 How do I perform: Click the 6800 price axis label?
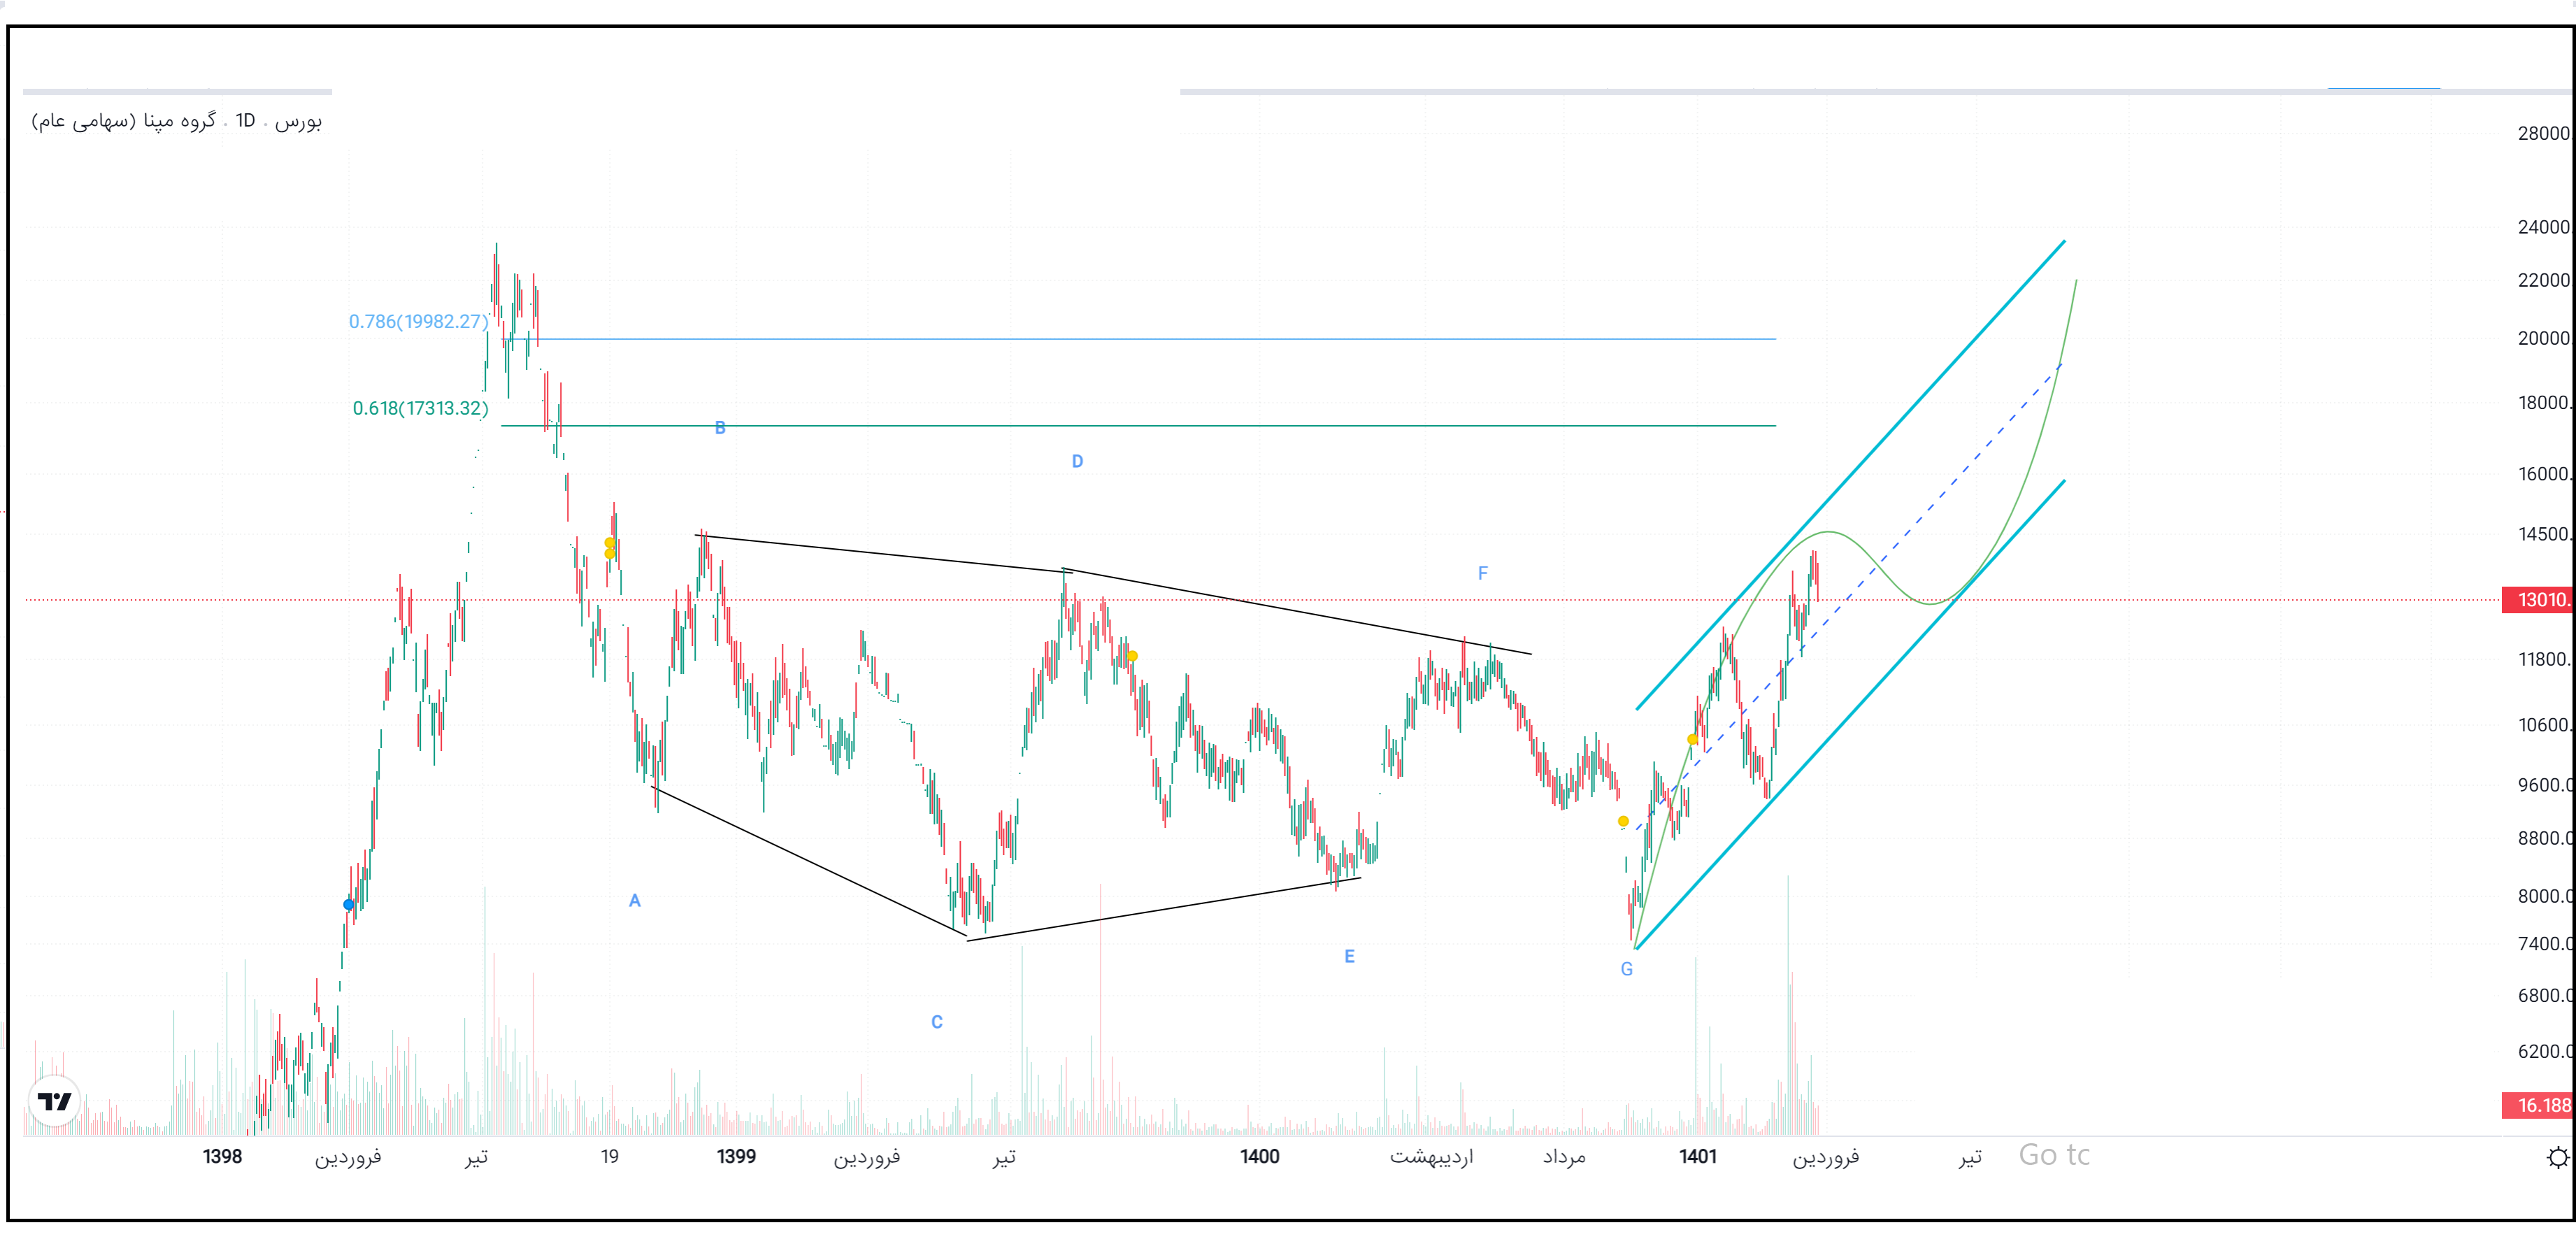[x=2545, y=995]
